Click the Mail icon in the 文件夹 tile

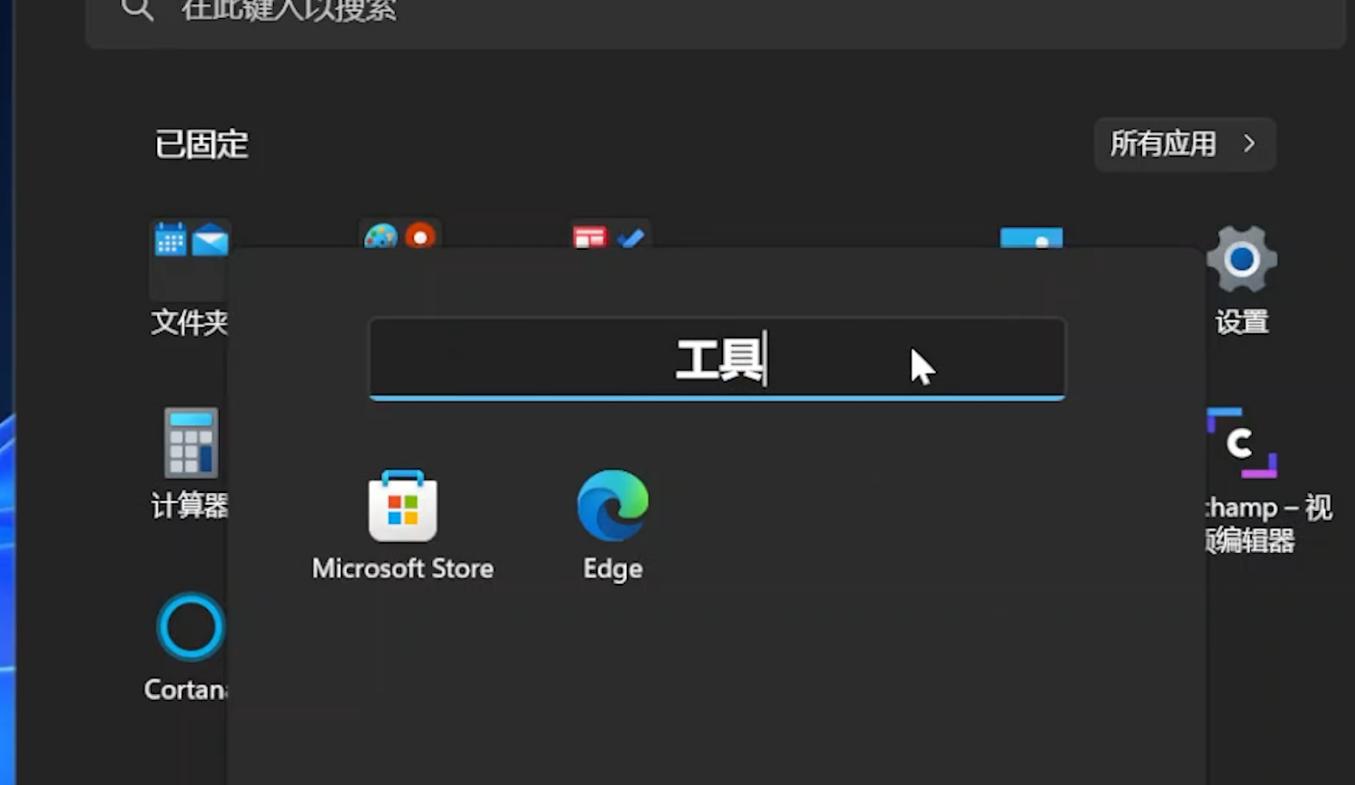tap(212, 237)
